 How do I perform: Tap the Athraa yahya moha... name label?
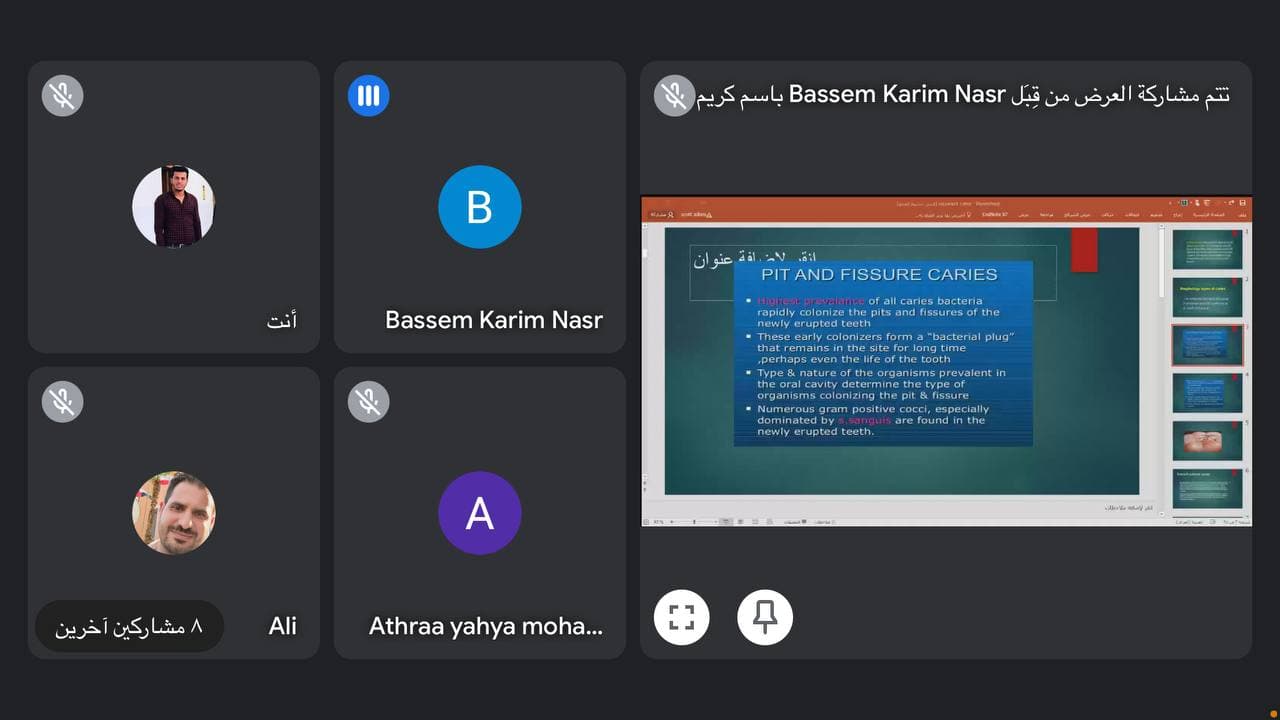(486, 626)
